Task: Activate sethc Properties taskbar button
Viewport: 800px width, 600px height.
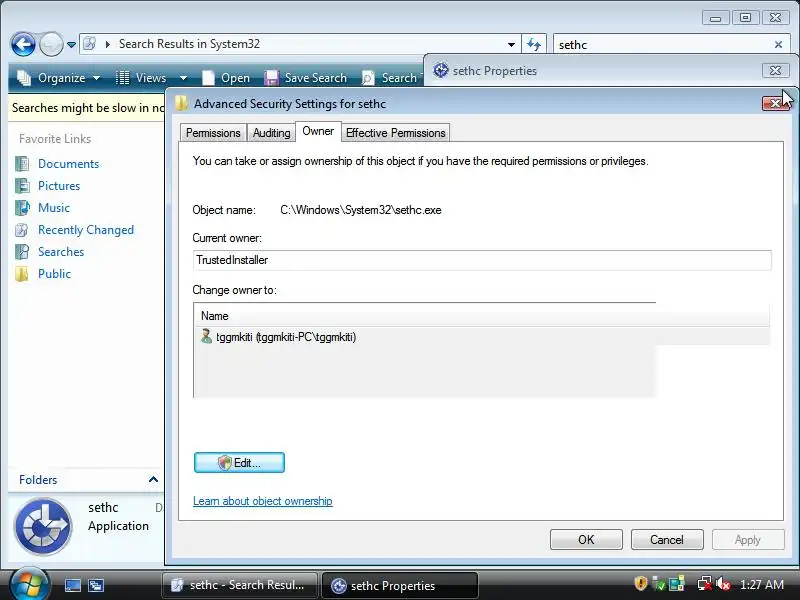Action: click(399, 585)
